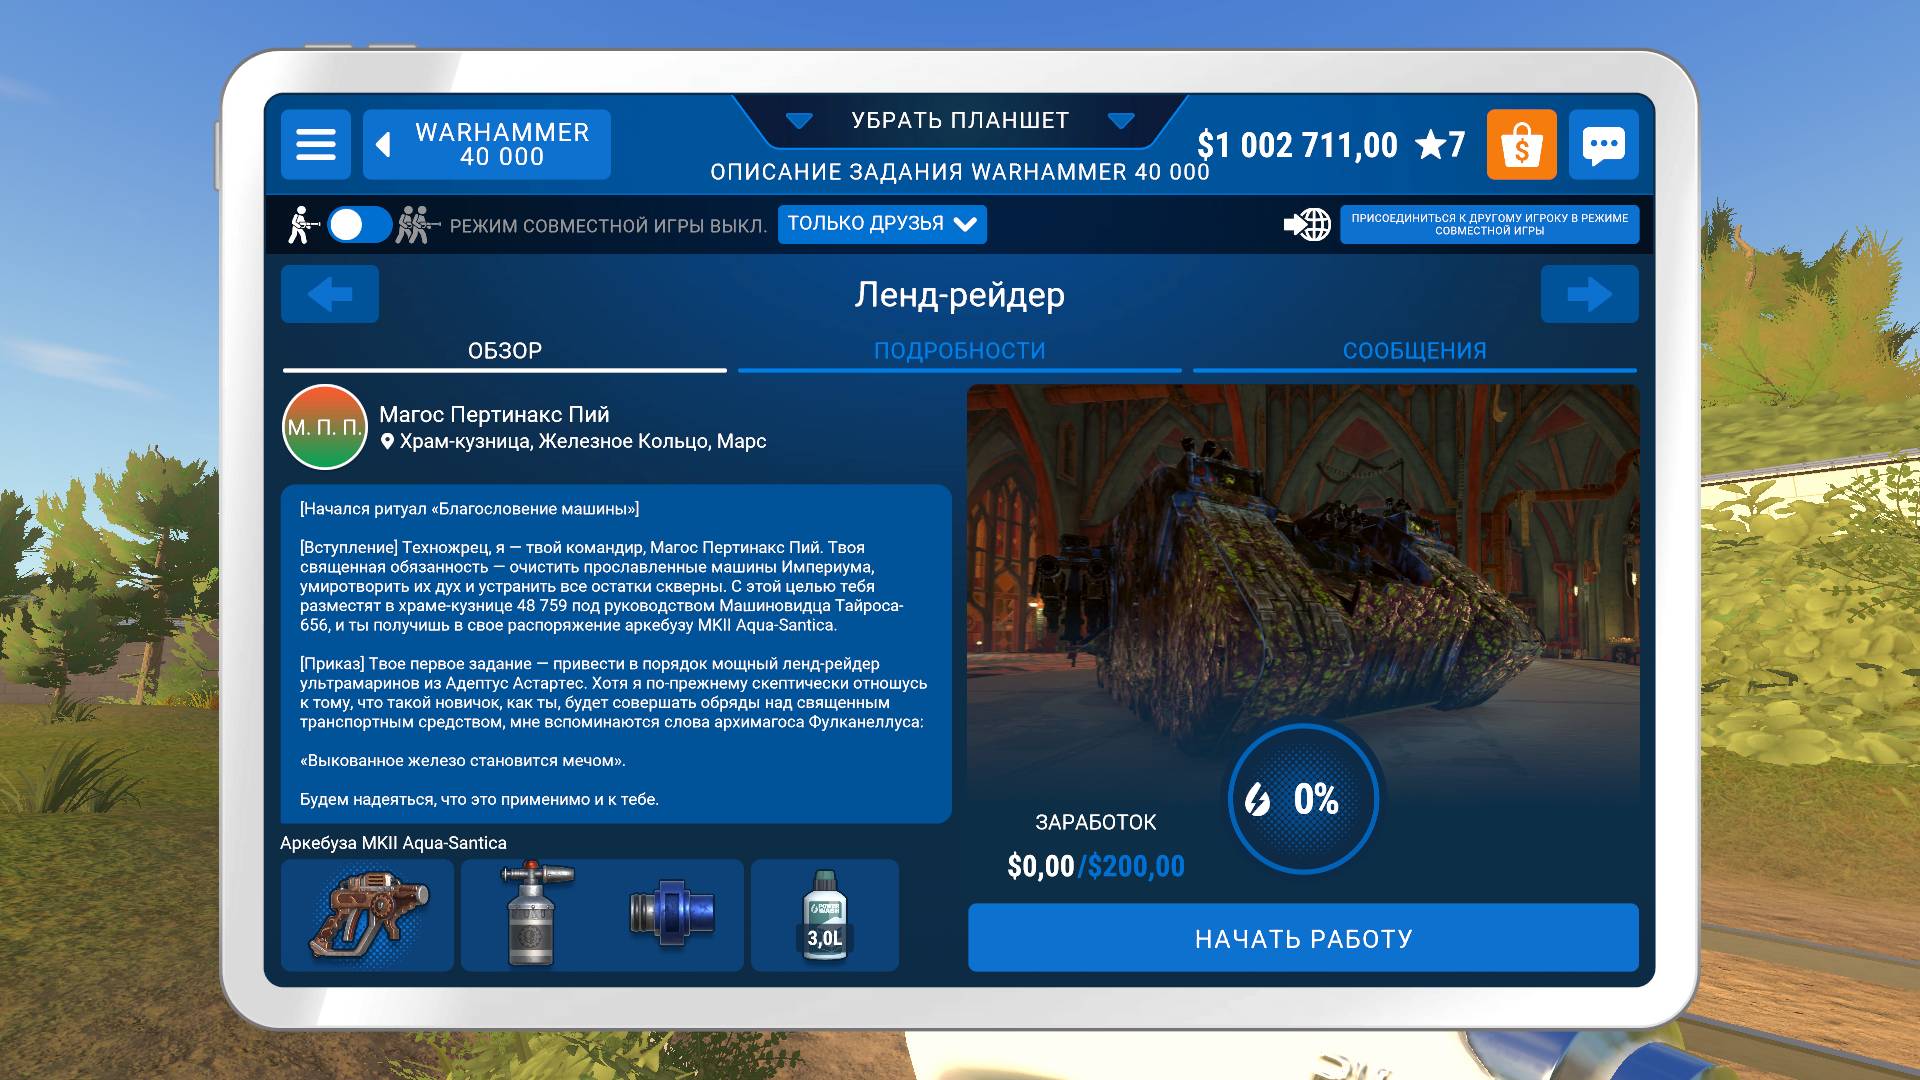The image size is (1920, 1080).
Task: Select the Arquebus MKII Aqua-Santica gun icon
Action: (367, 915)
